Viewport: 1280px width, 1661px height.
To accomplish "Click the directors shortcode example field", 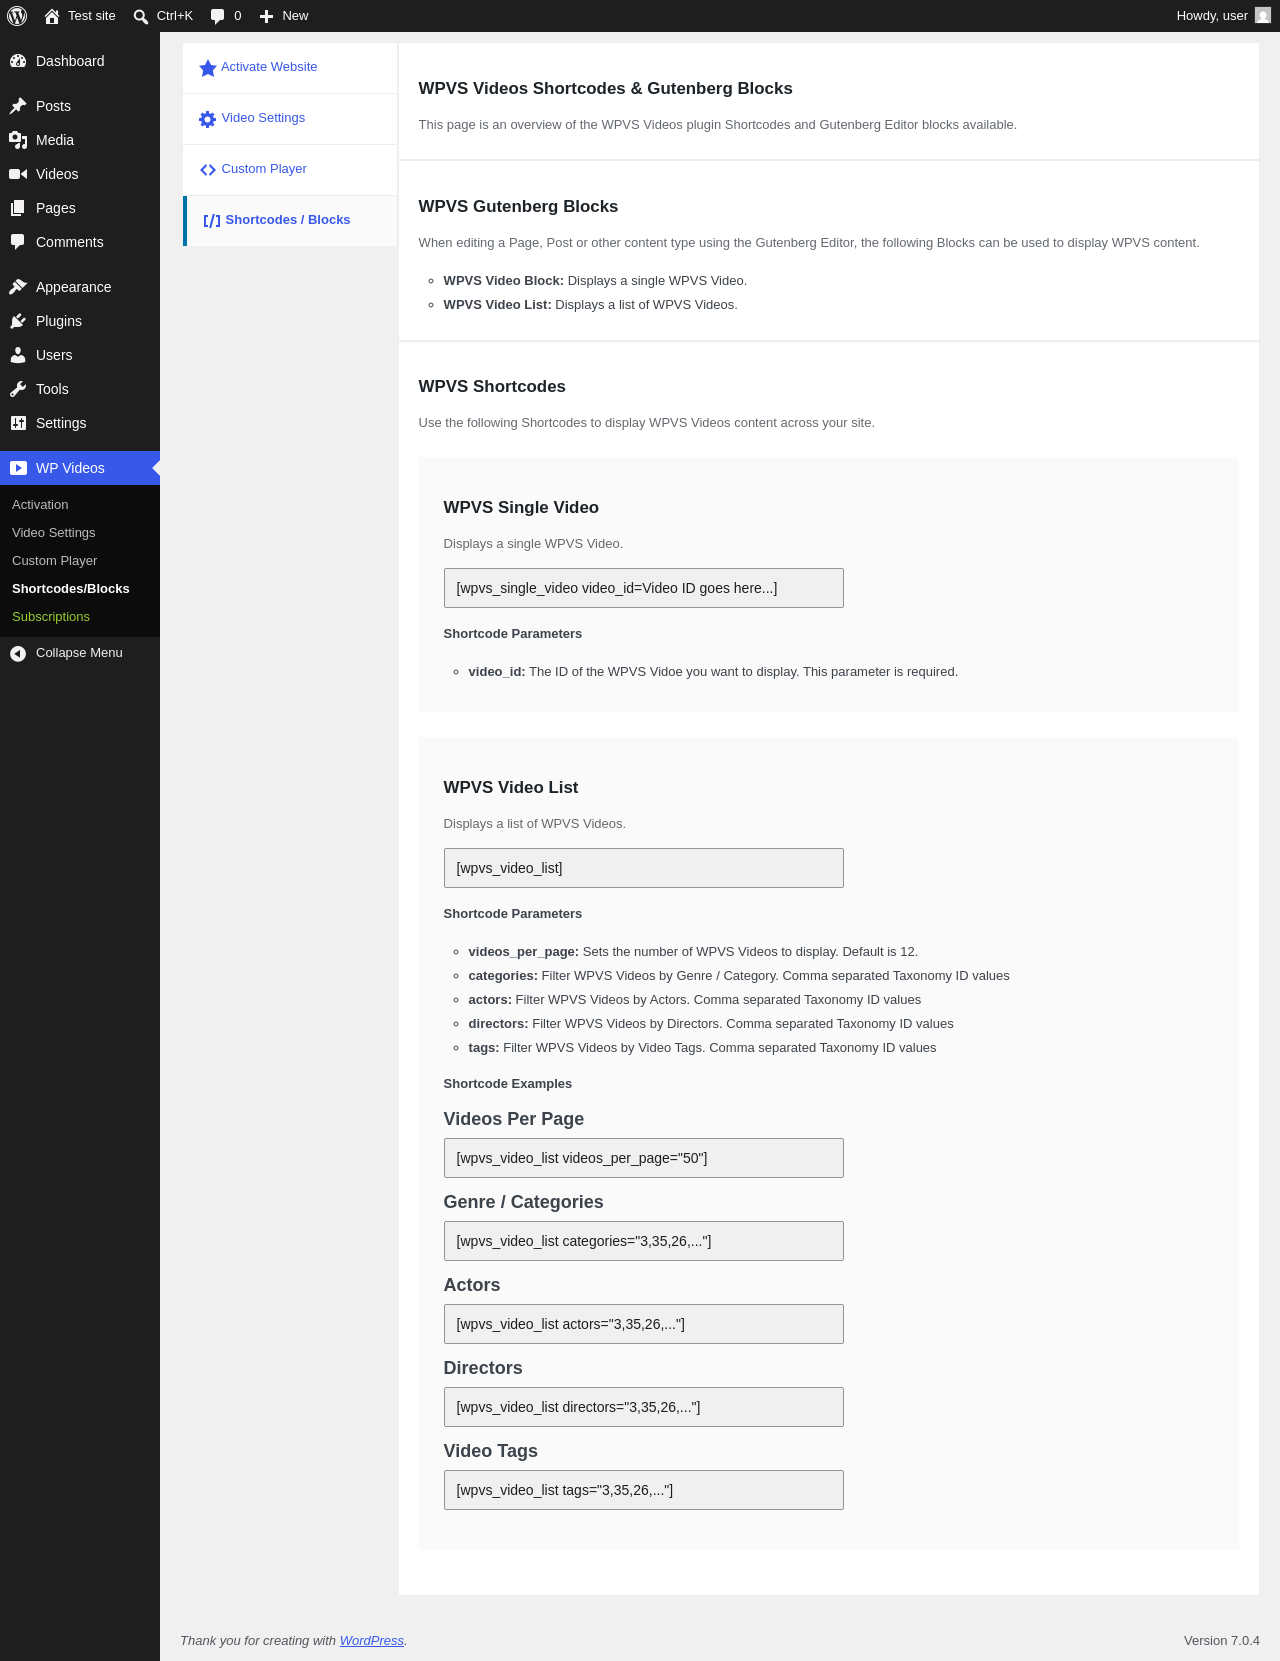I will tap(644, 1407).
